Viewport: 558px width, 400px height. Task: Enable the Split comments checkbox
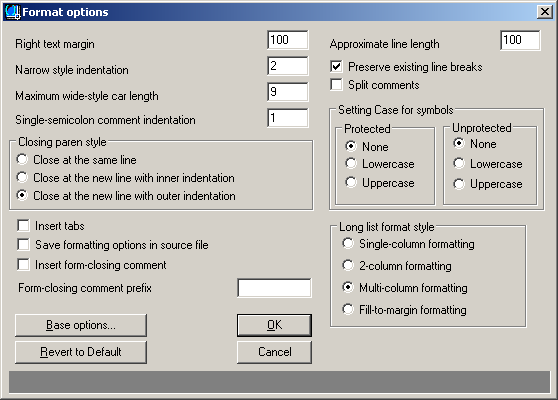point(336,85)
